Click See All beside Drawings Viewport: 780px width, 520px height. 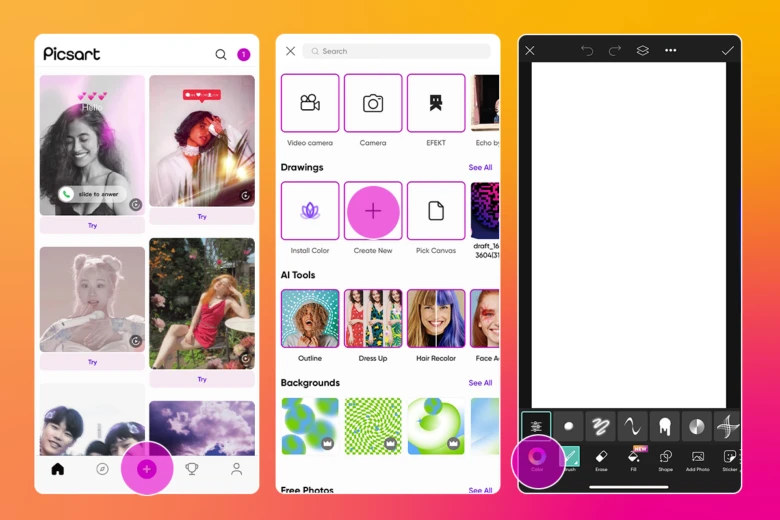[x=480, y=168]
